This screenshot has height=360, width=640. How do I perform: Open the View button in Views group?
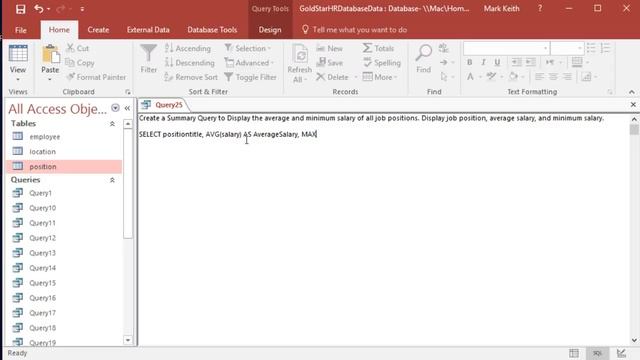18,62
